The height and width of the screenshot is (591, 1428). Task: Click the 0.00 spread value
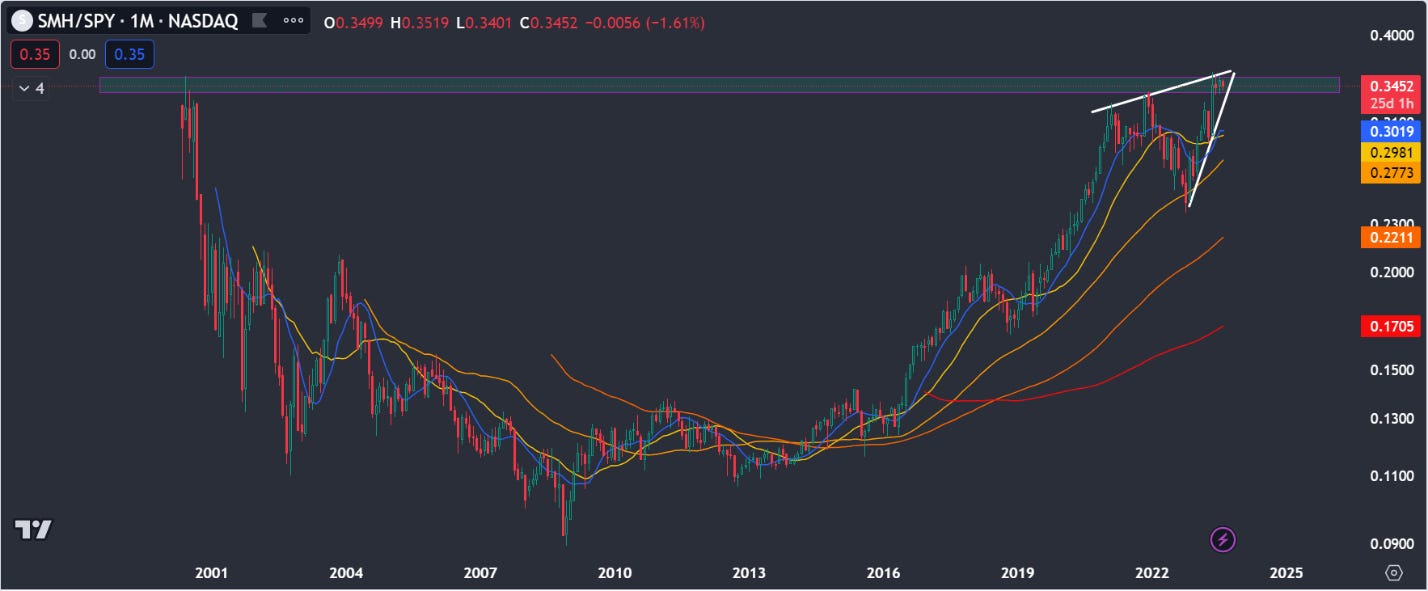point(82,54)
